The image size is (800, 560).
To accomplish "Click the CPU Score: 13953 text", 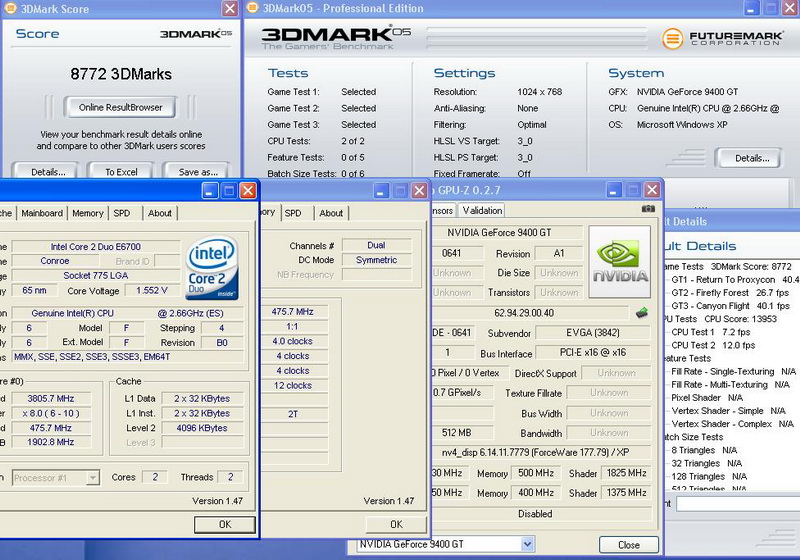I will click(740, 319).
